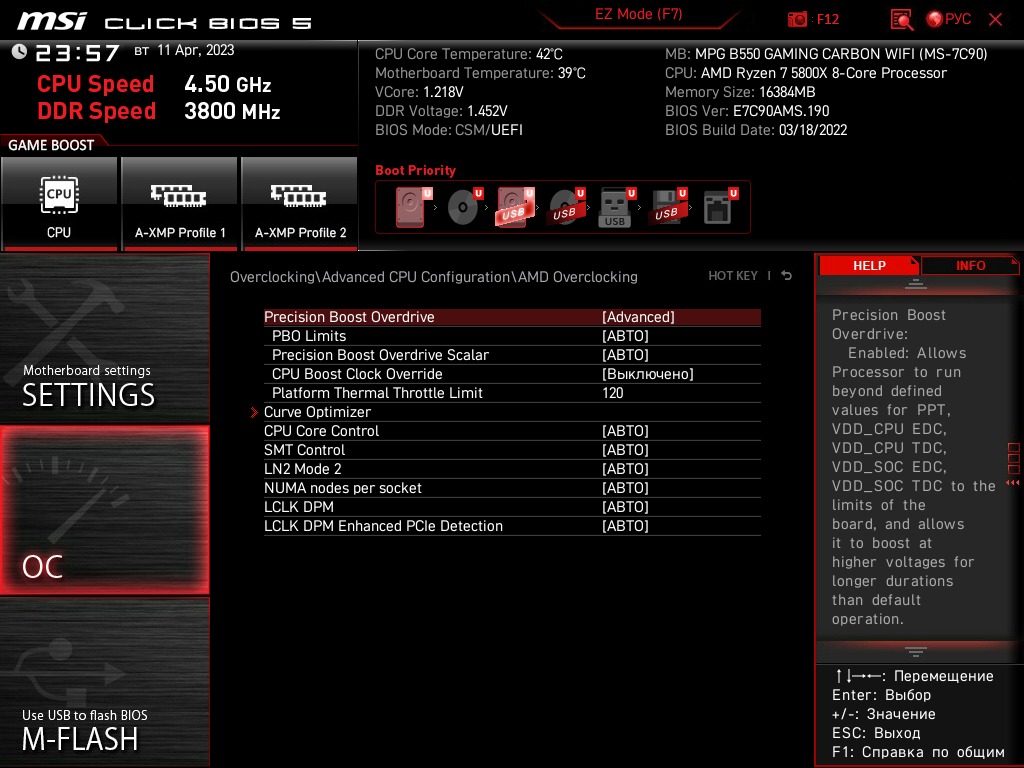Change the SMT Control setting
1024x768 pixels.
(512, 449)
